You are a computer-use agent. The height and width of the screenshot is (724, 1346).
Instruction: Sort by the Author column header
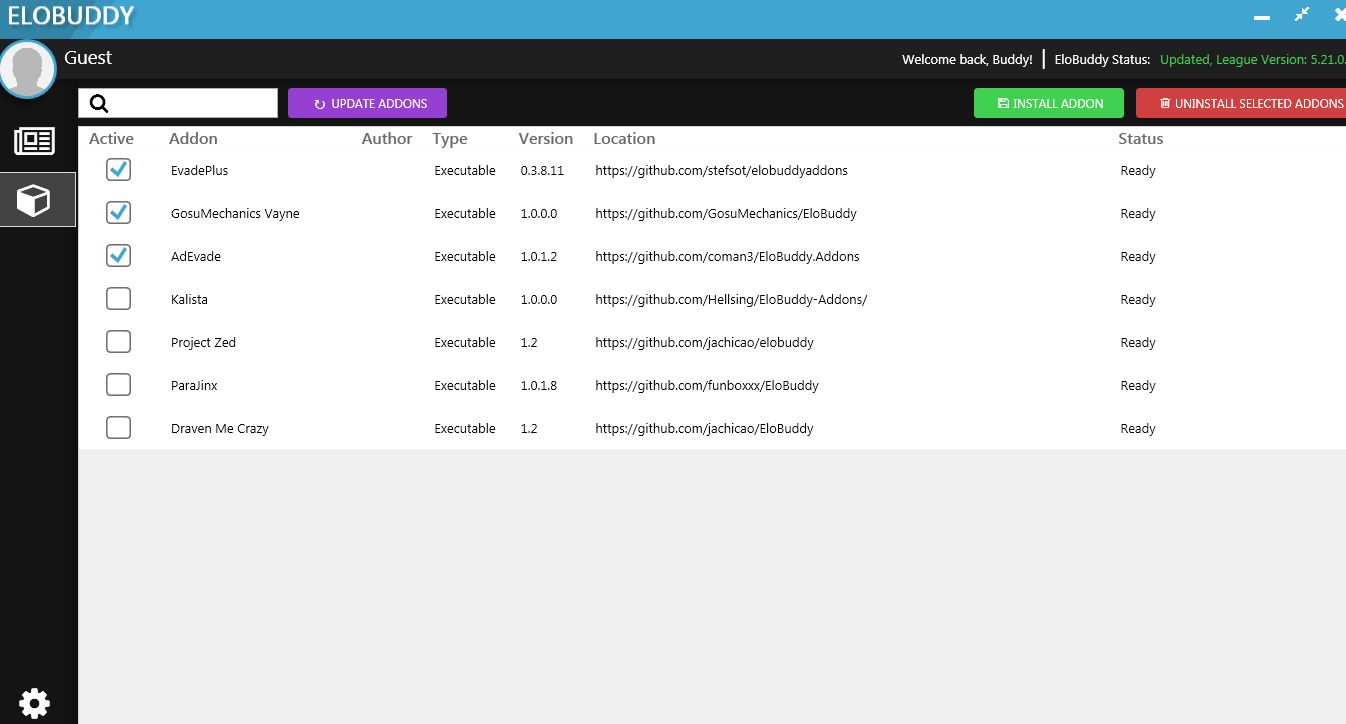(387, 139)
